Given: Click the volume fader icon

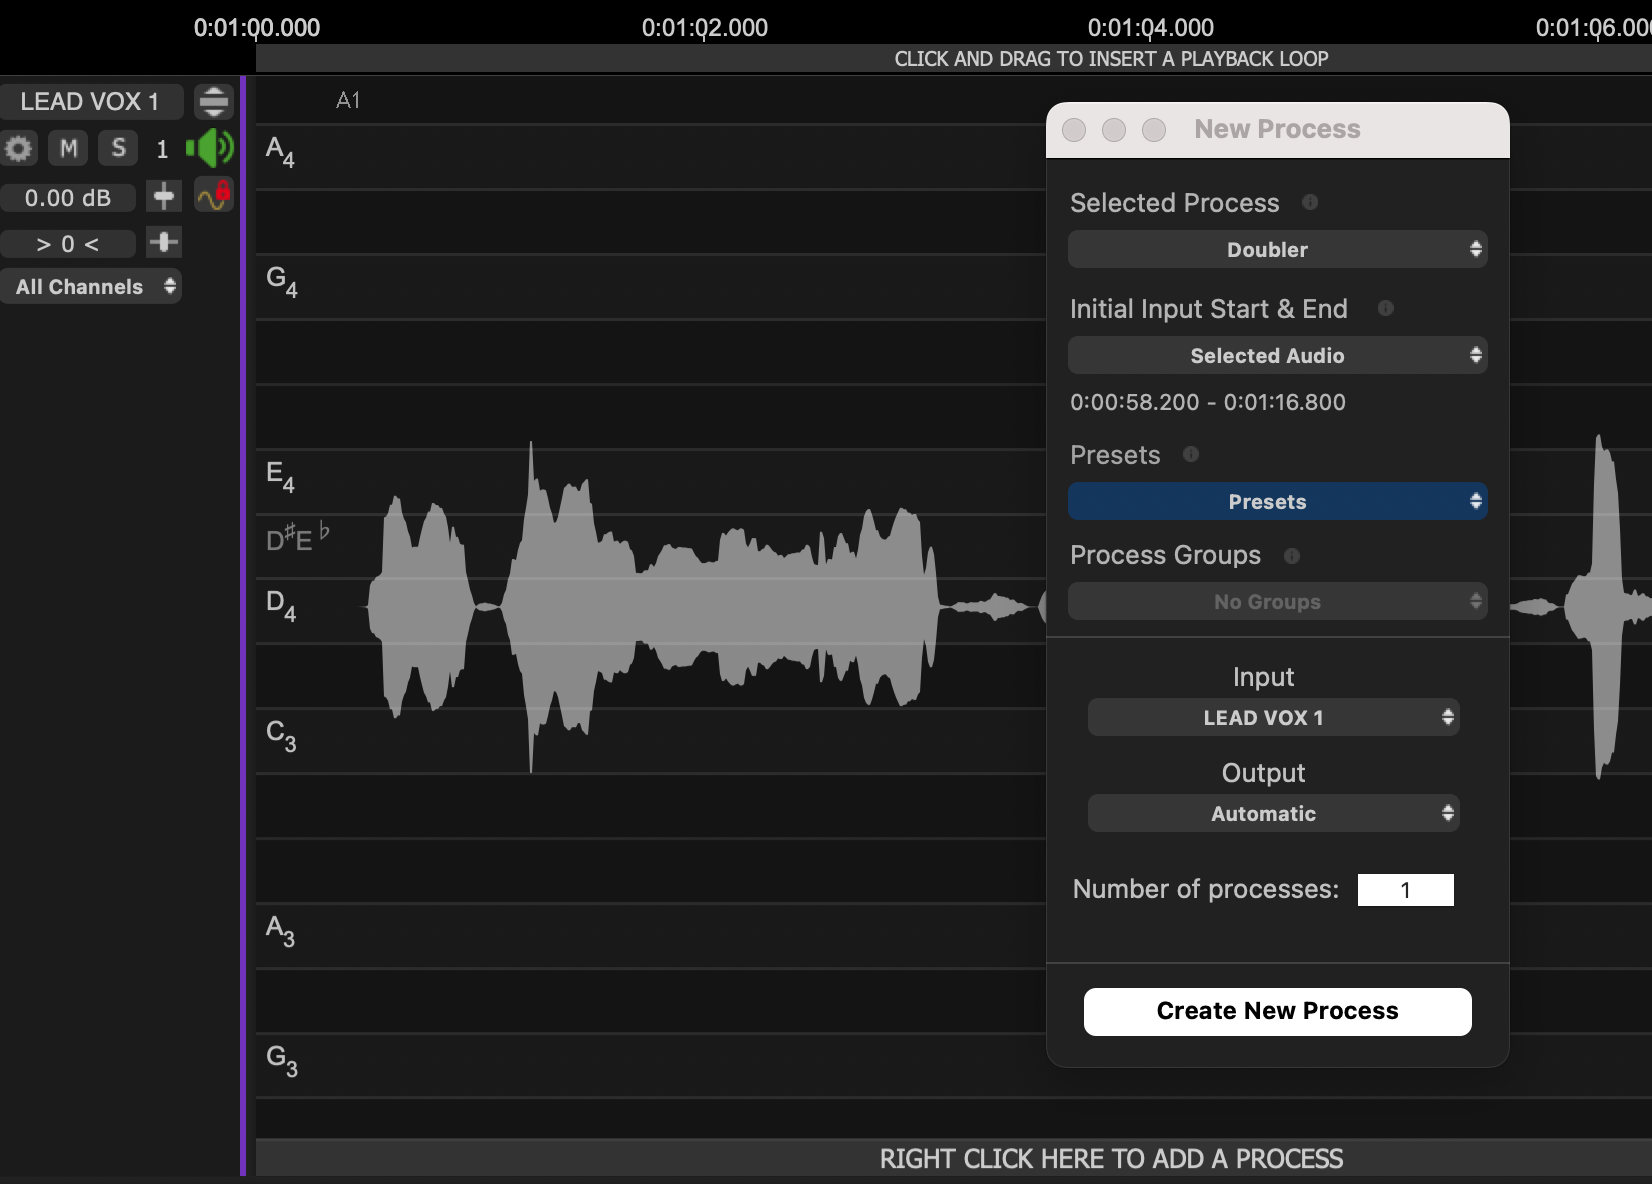Looking at the screenshot, I should point(164,196).
